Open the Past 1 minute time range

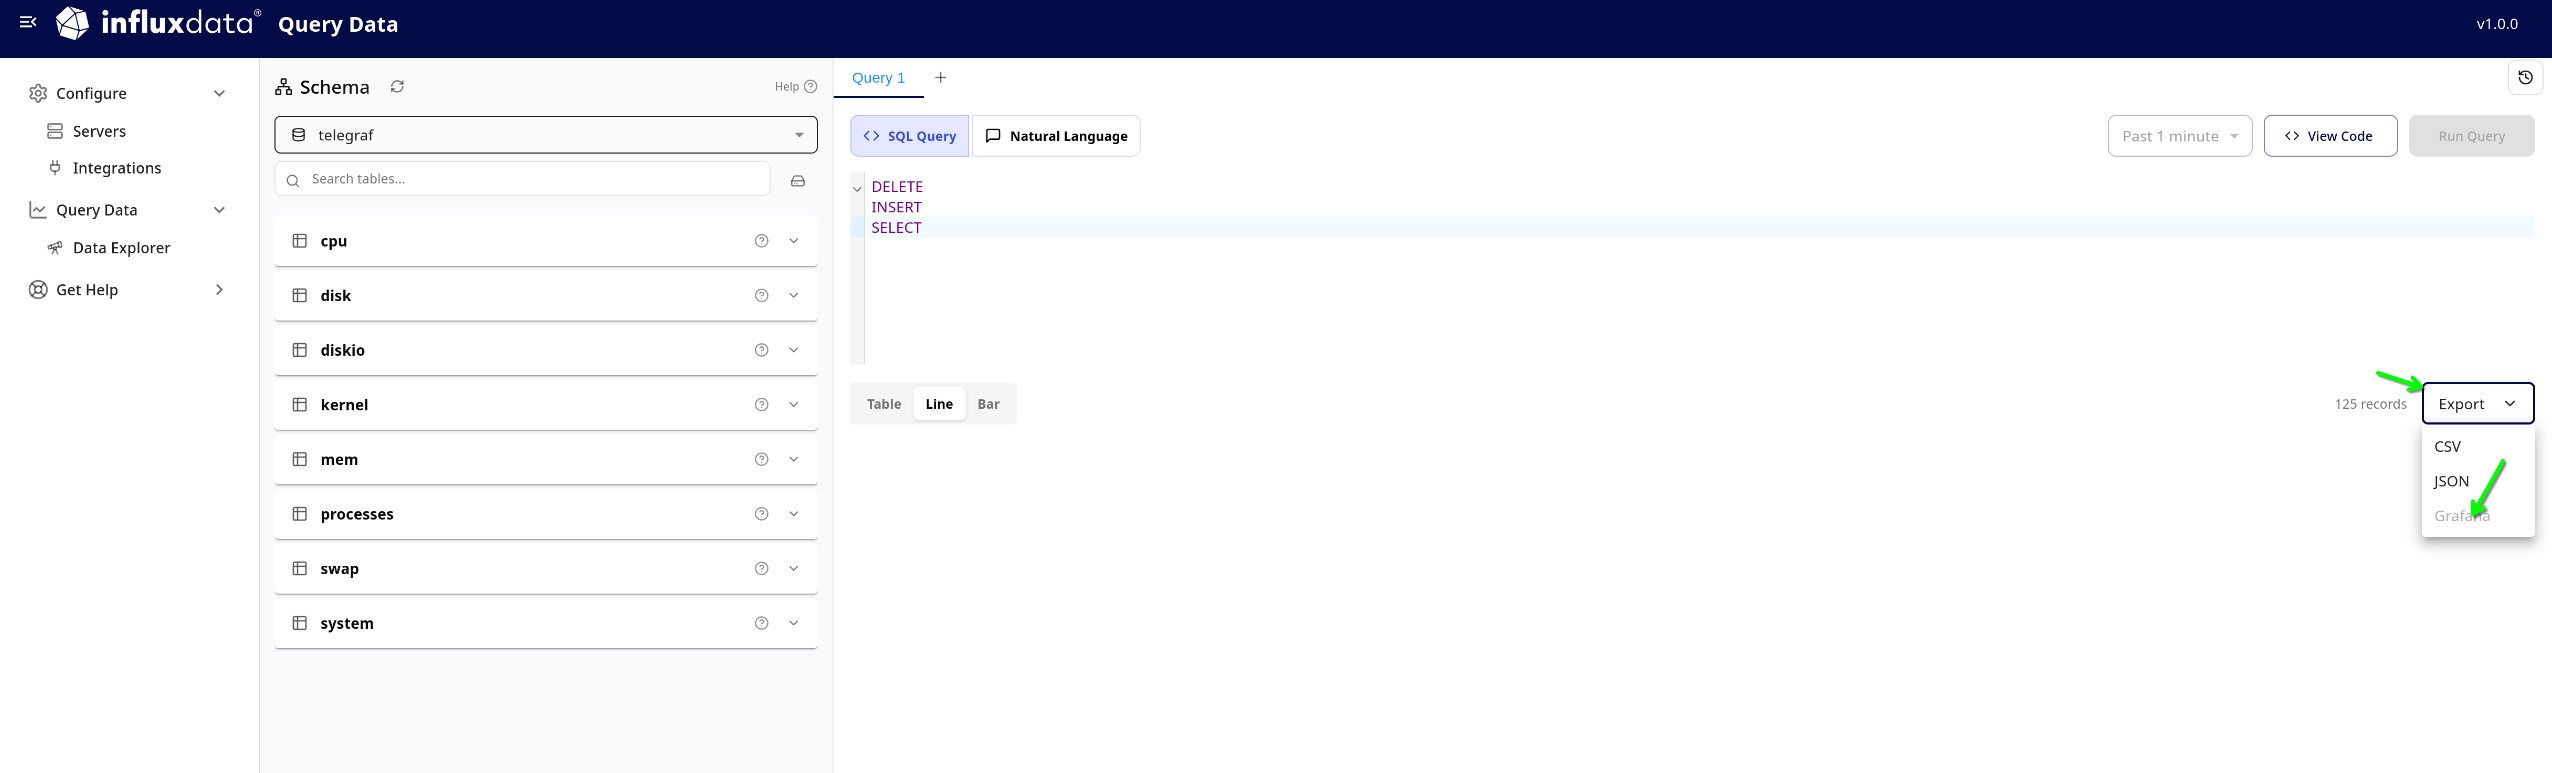2179,136
